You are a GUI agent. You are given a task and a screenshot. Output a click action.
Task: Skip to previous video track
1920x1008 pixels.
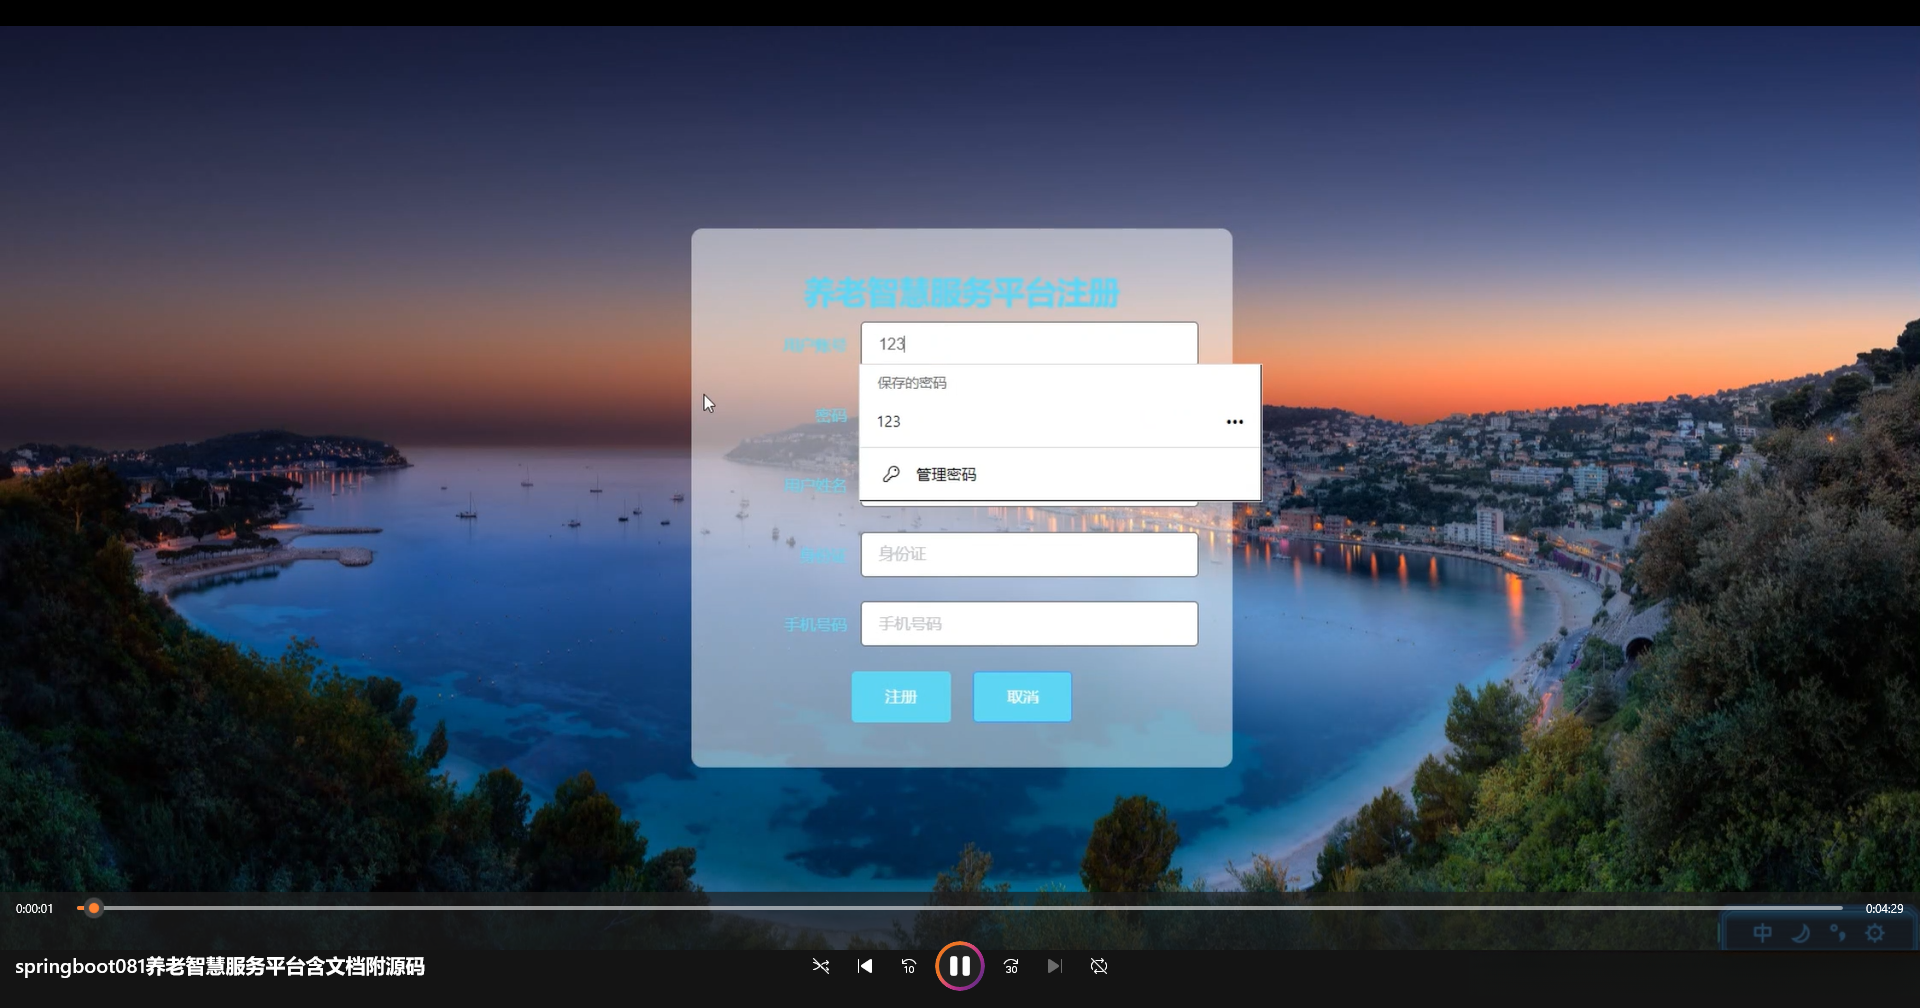865,966
